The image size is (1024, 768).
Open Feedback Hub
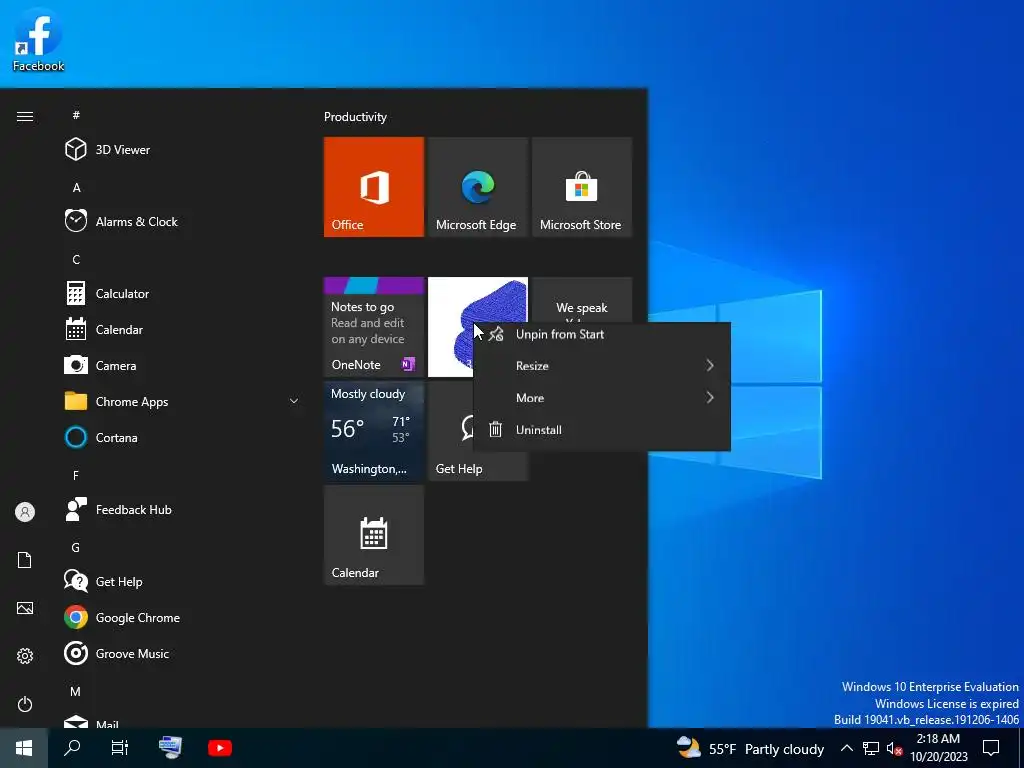click(133, 509)
